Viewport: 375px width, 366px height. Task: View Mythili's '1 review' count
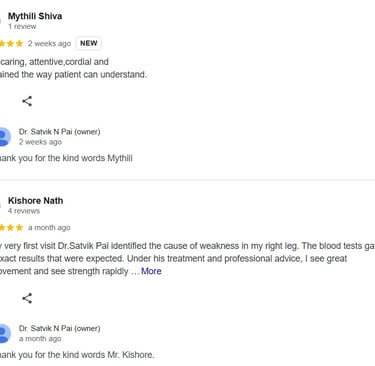(22, 26)
